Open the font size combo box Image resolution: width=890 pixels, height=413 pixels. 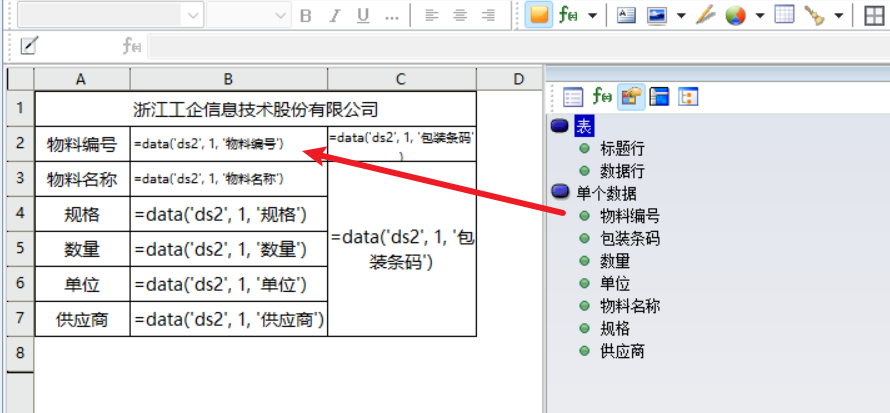point(249,15)
